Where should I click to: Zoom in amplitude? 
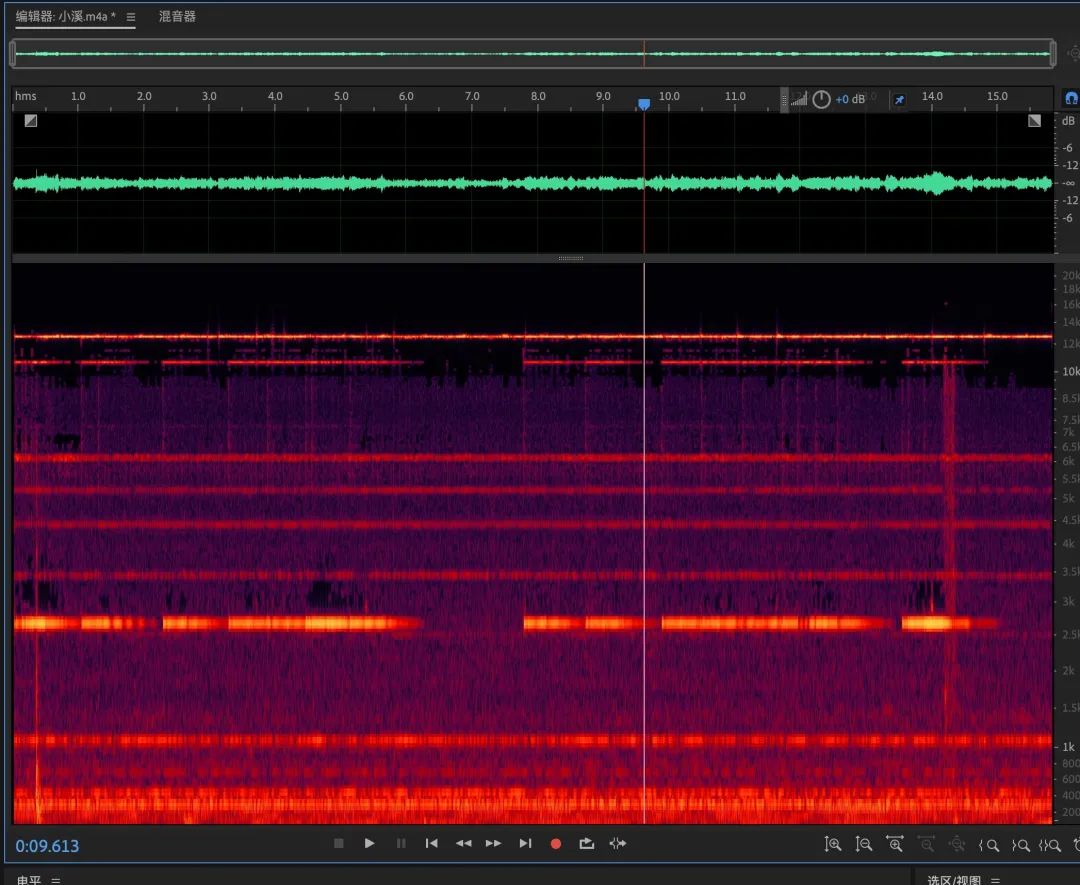click(833, 844)
